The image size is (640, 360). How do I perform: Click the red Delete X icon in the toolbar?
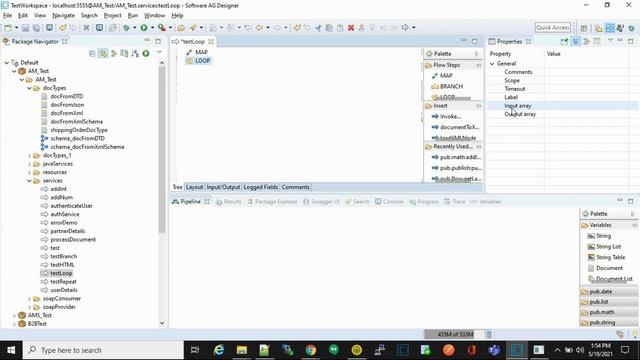(x=351, y=28)
